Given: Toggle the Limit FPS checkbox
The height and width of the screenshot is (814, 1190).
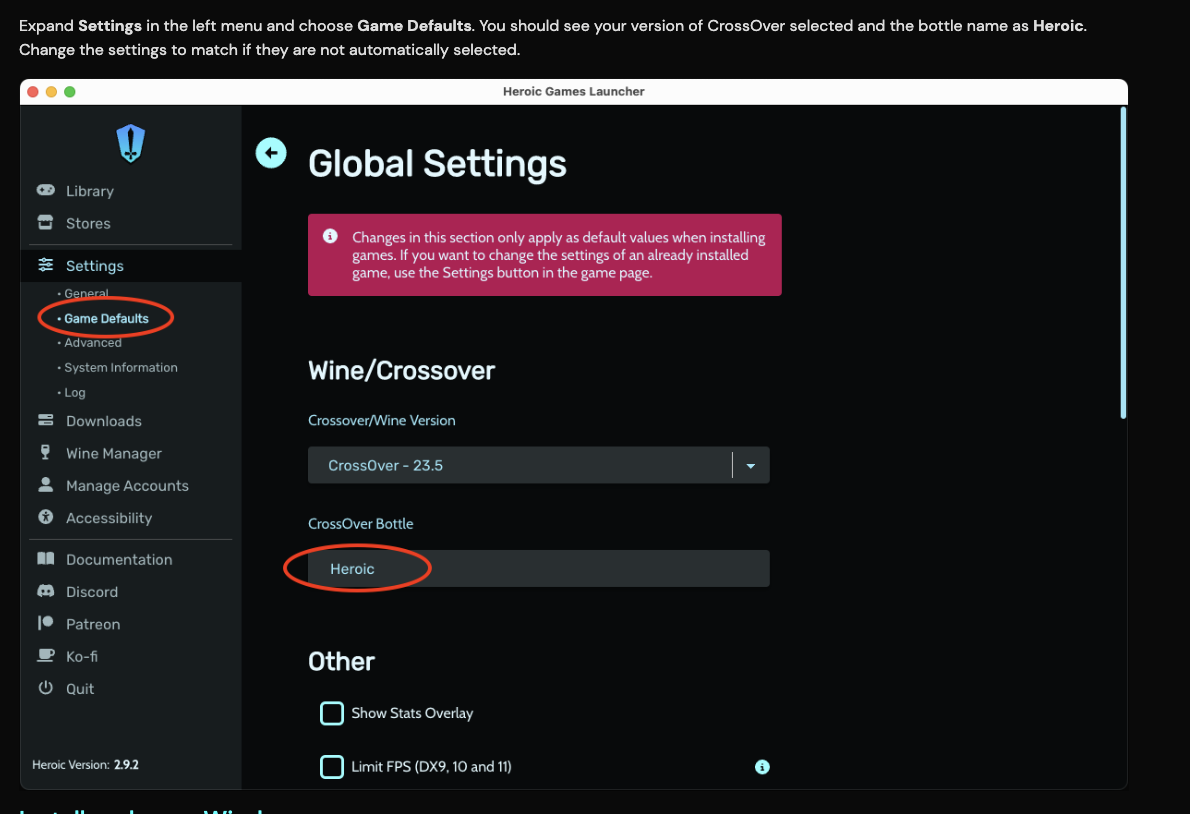Looking at the screenshot, I should click(x=332, y=767).
